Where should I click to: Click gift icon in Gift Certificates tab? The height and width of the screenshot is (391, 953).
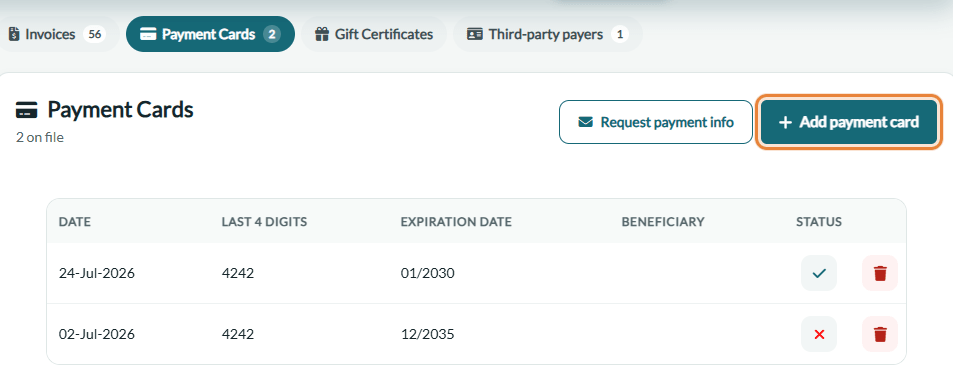coord(322,34)
